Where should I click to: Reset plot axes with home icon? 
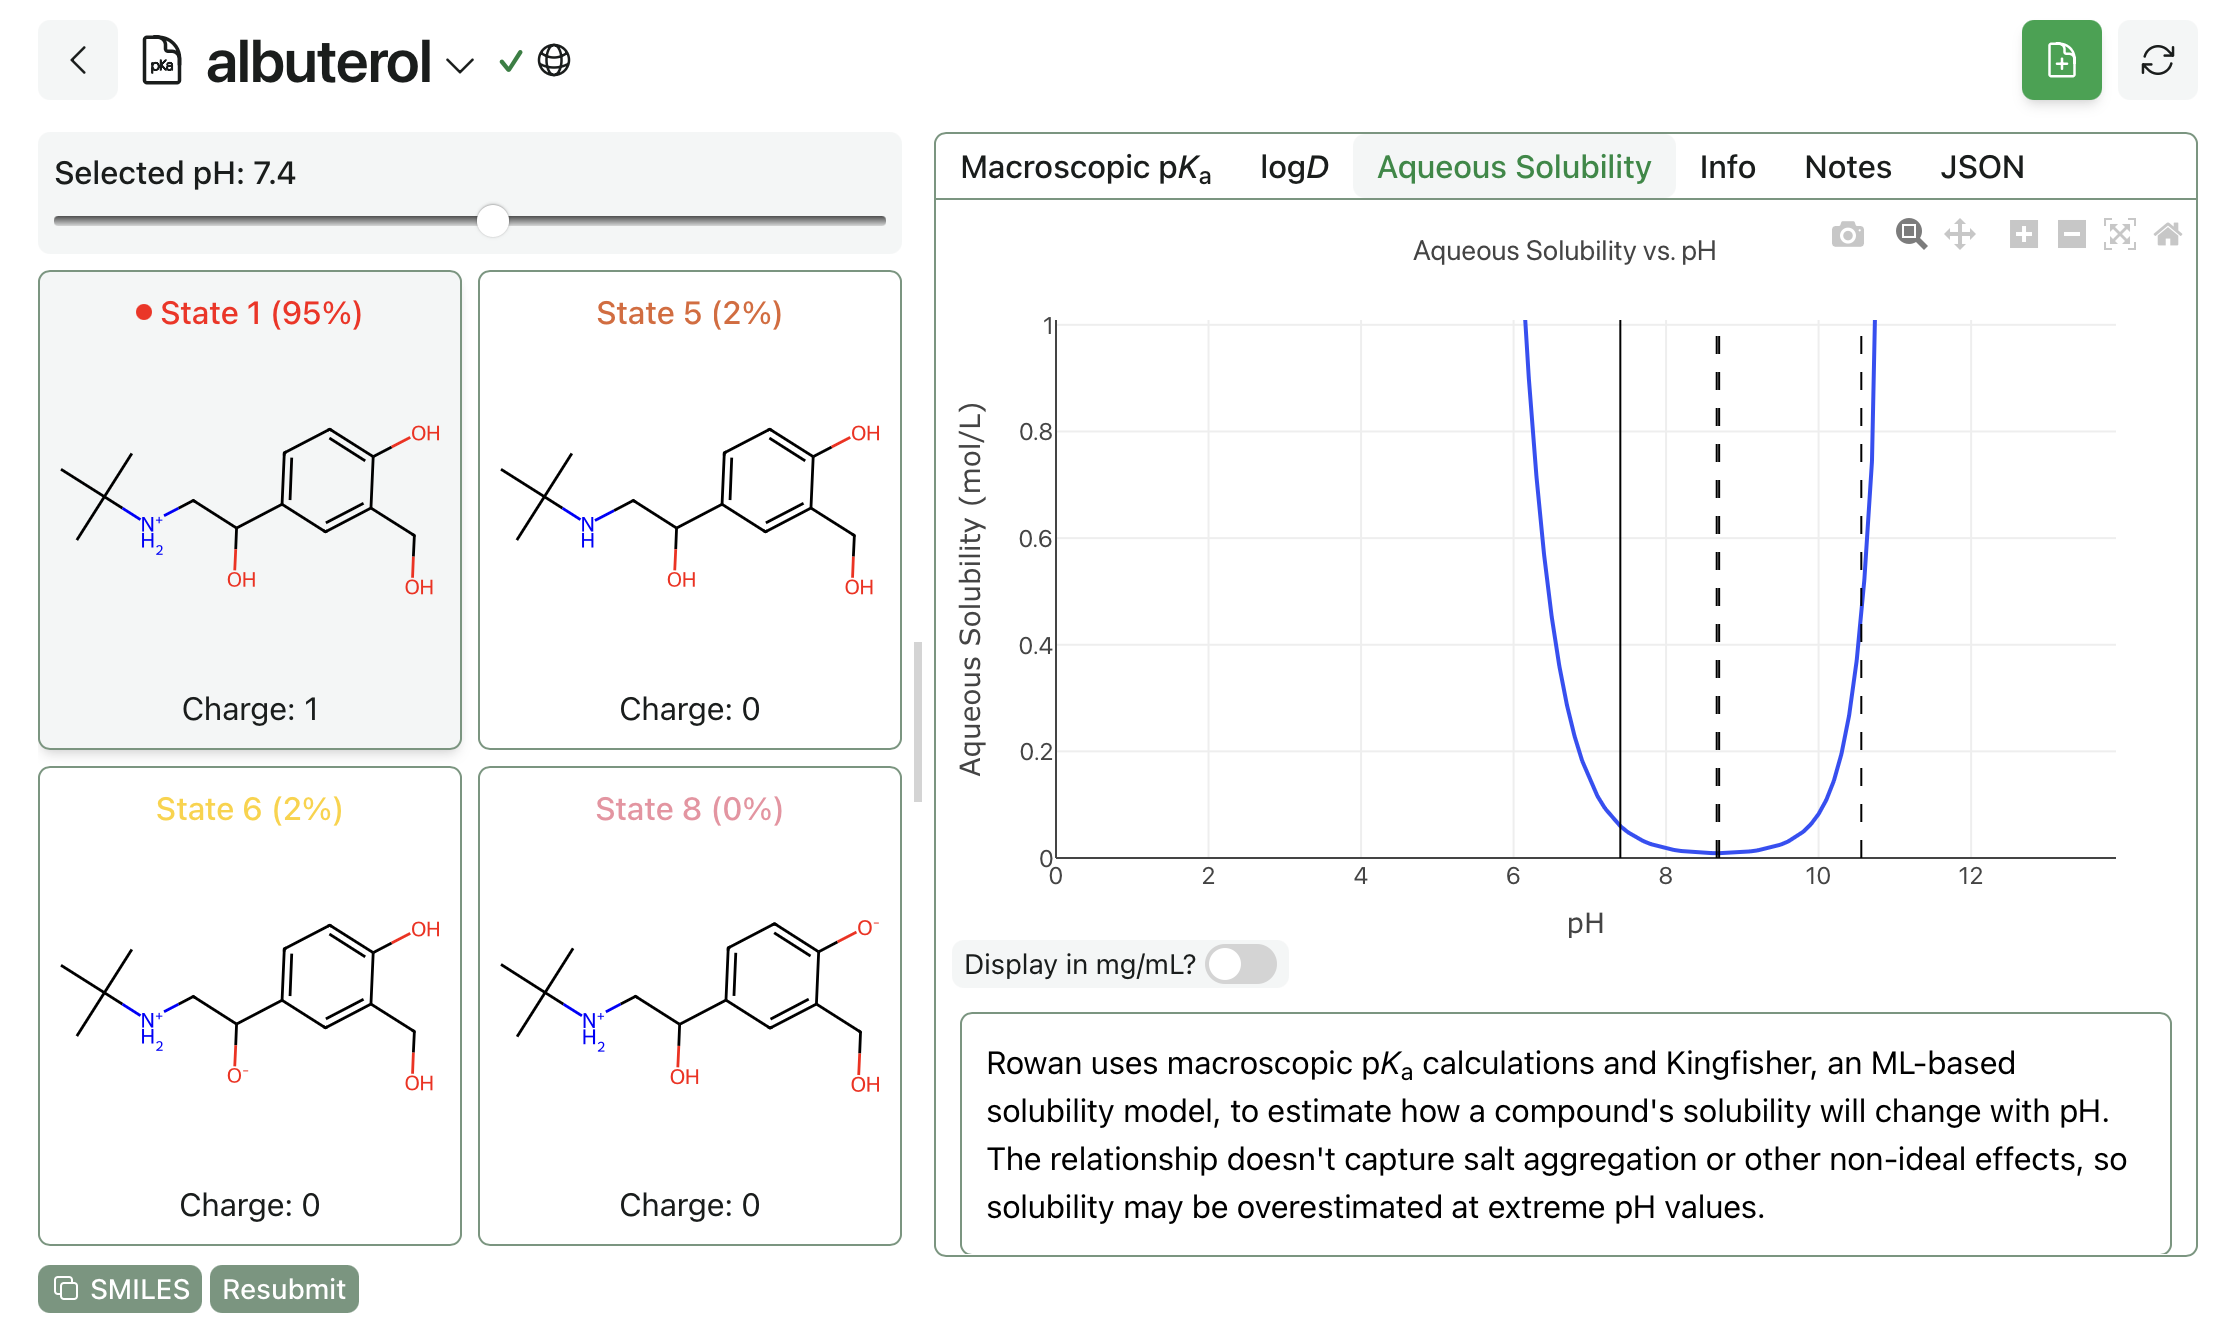pyautogui.click(x=2168, y=235)
